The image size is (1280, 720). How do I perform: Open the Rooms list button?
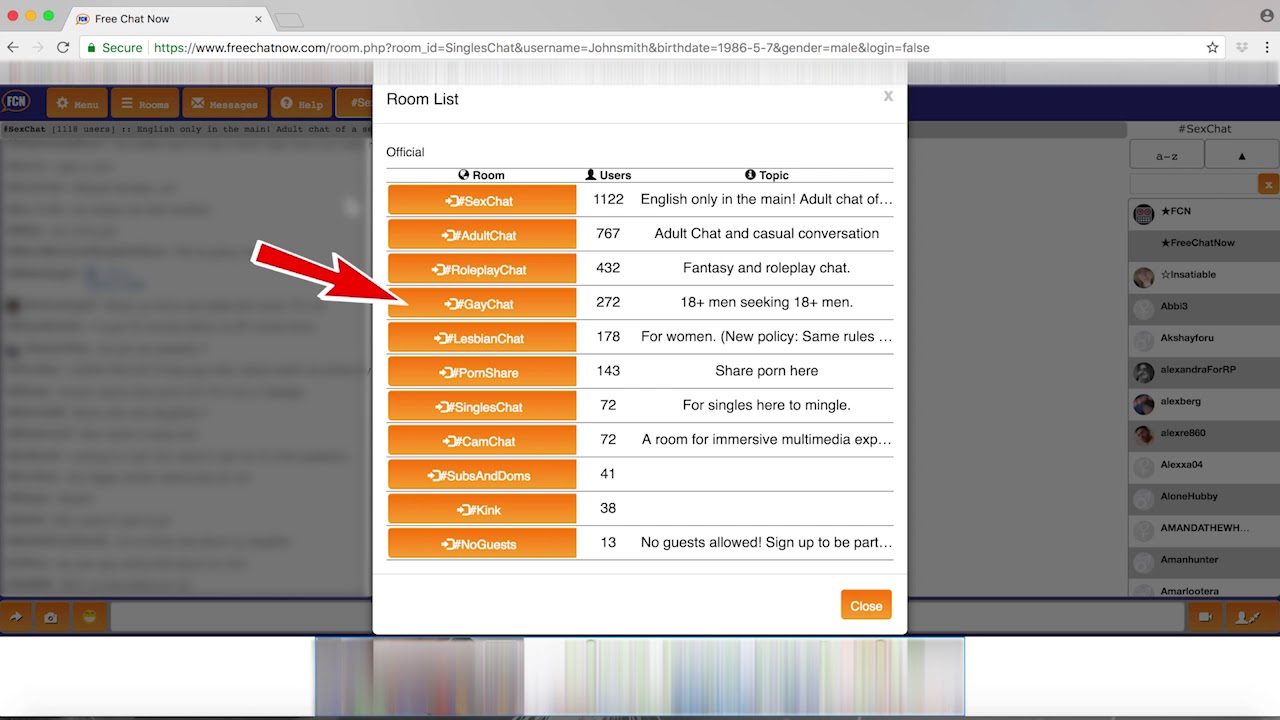click(x=145, y=103)
